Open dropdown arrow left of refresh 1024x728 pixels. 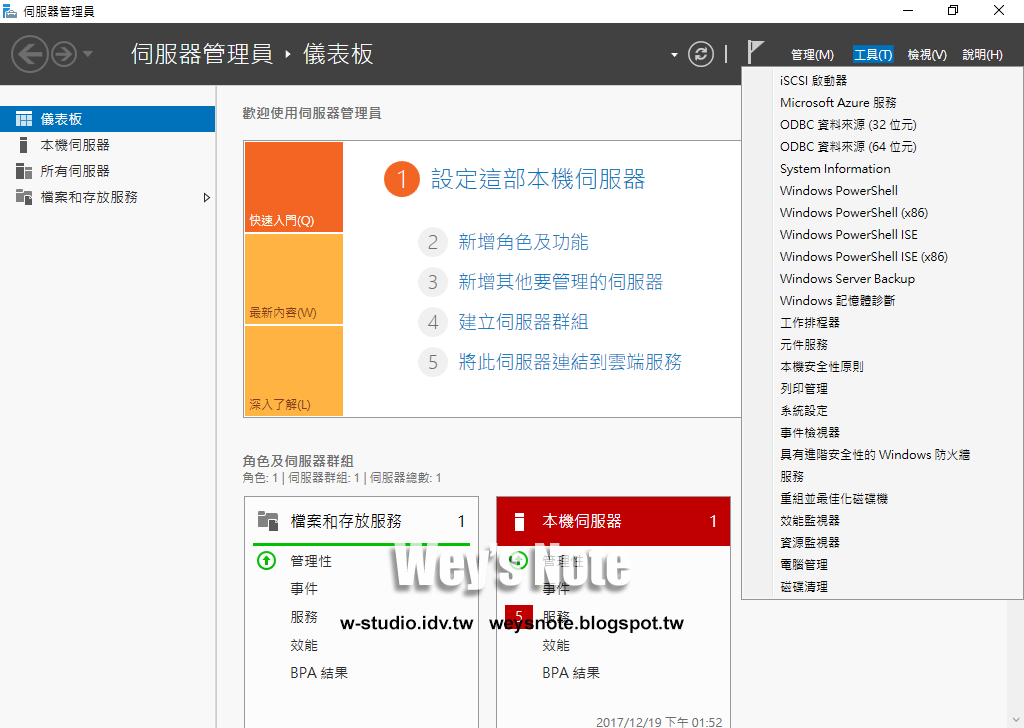(x=674, y=55)
